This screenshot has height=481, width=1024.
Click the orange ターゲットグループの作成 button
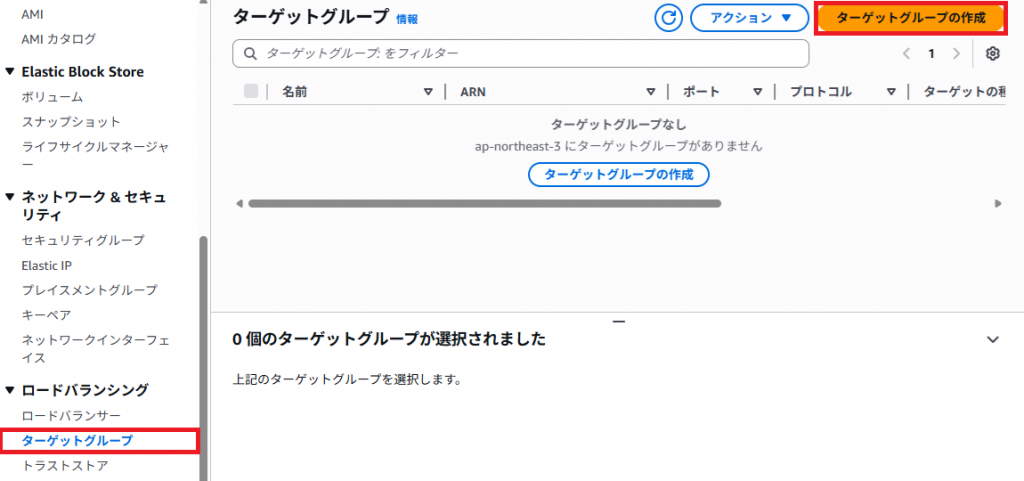coord(909,19)
